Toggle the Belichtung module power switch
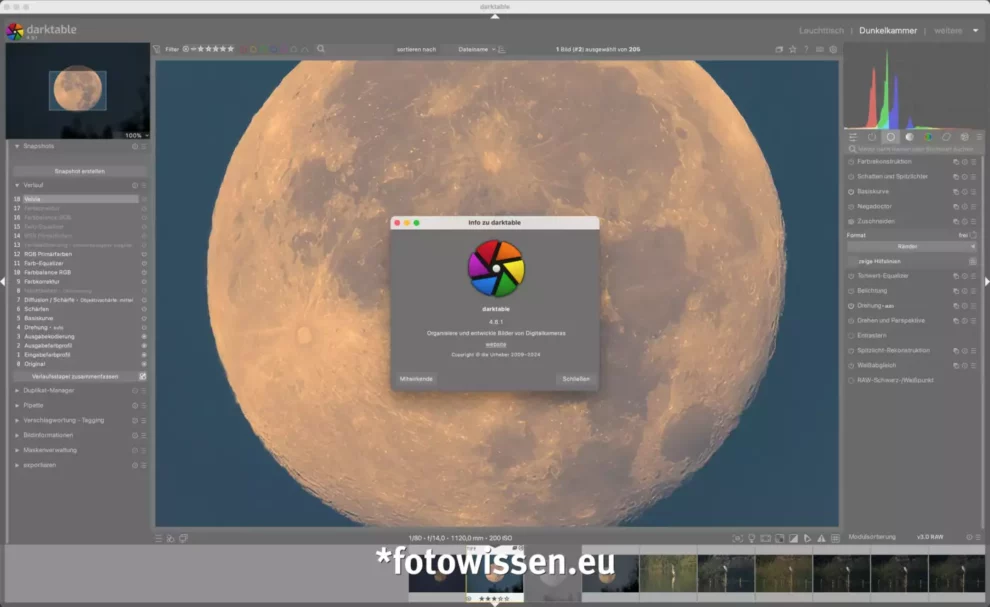This screenshot has height=607, width=990. 851,291
